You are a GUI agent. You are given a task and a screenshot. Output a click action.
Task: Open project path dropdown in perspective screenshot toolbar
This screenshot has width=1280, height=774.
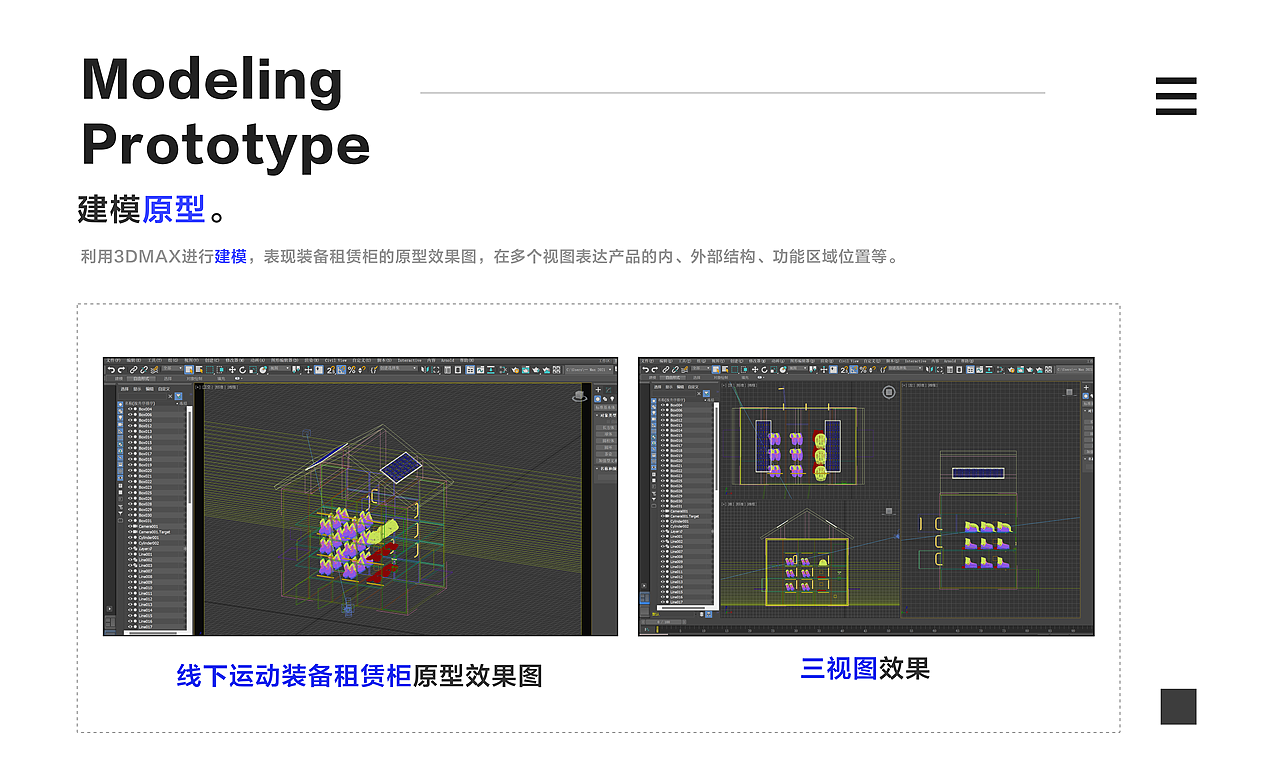click(589, 370)
